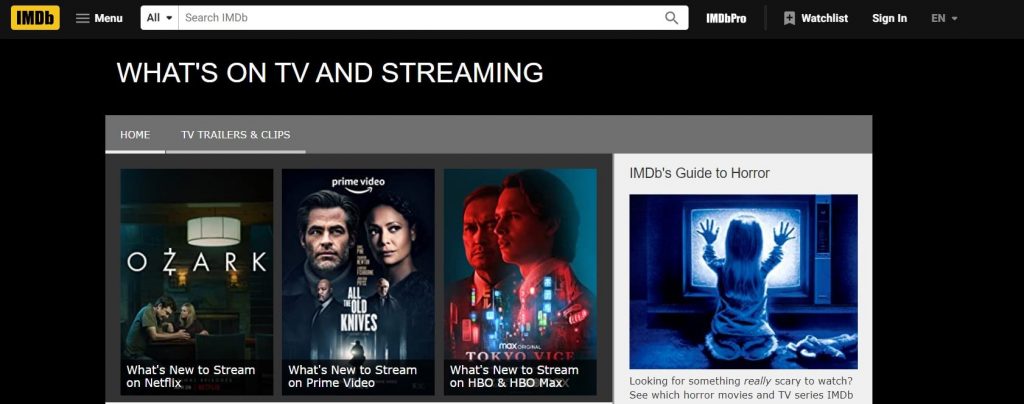1024x404 pixels.
Task: Expand the EN language dropdown
Action: [944, 18]
